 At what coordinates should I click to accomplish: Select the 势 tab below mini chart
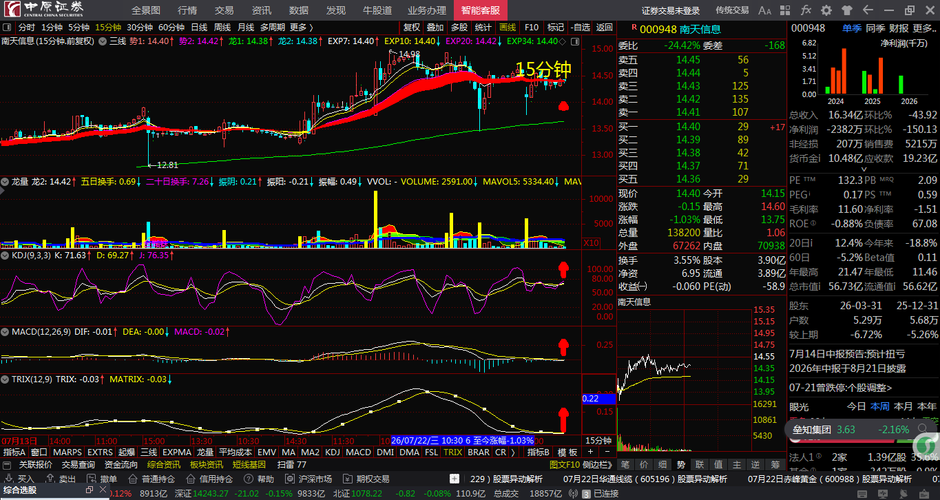tap(682, 465)
